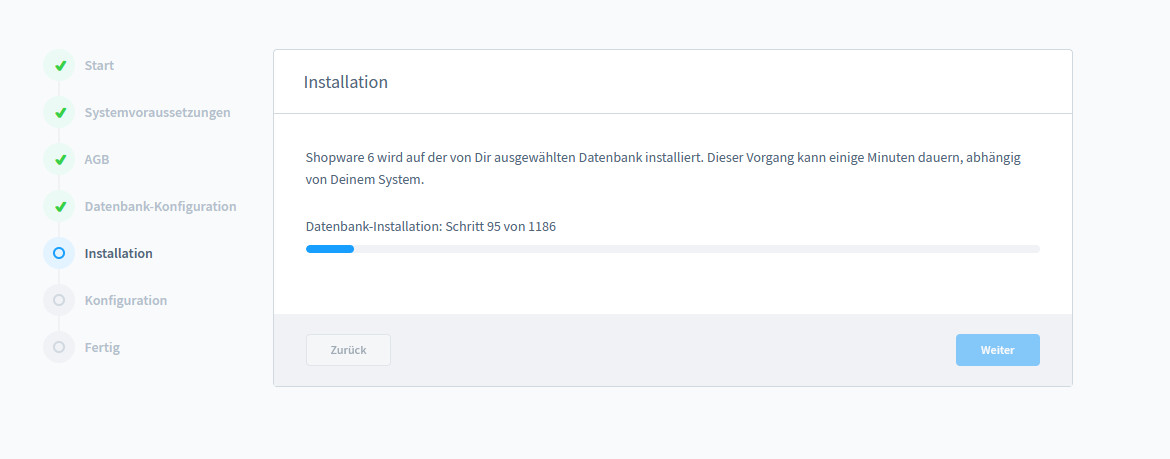Click the green checkmark icon beside Start
Viewport: 1170px width, 459px height.
tap(59, 66)
